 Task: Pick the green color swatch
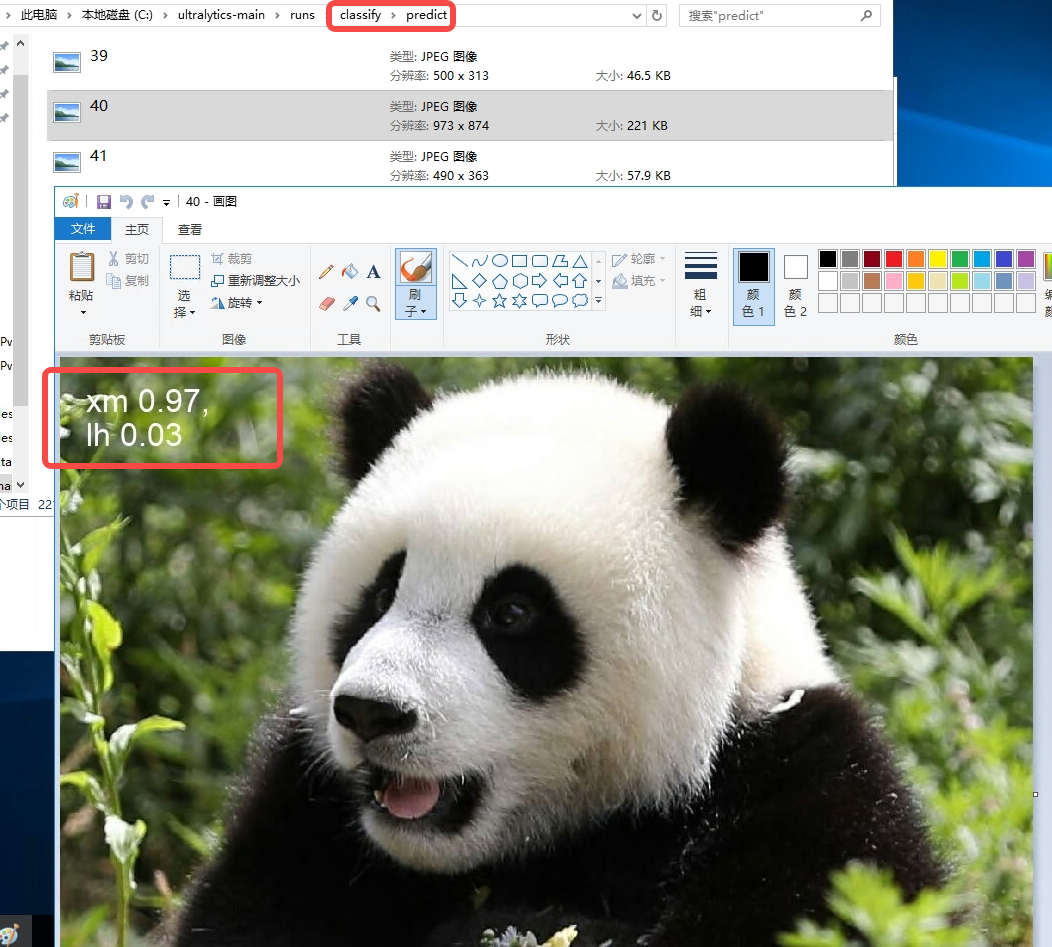coord(960,259)
